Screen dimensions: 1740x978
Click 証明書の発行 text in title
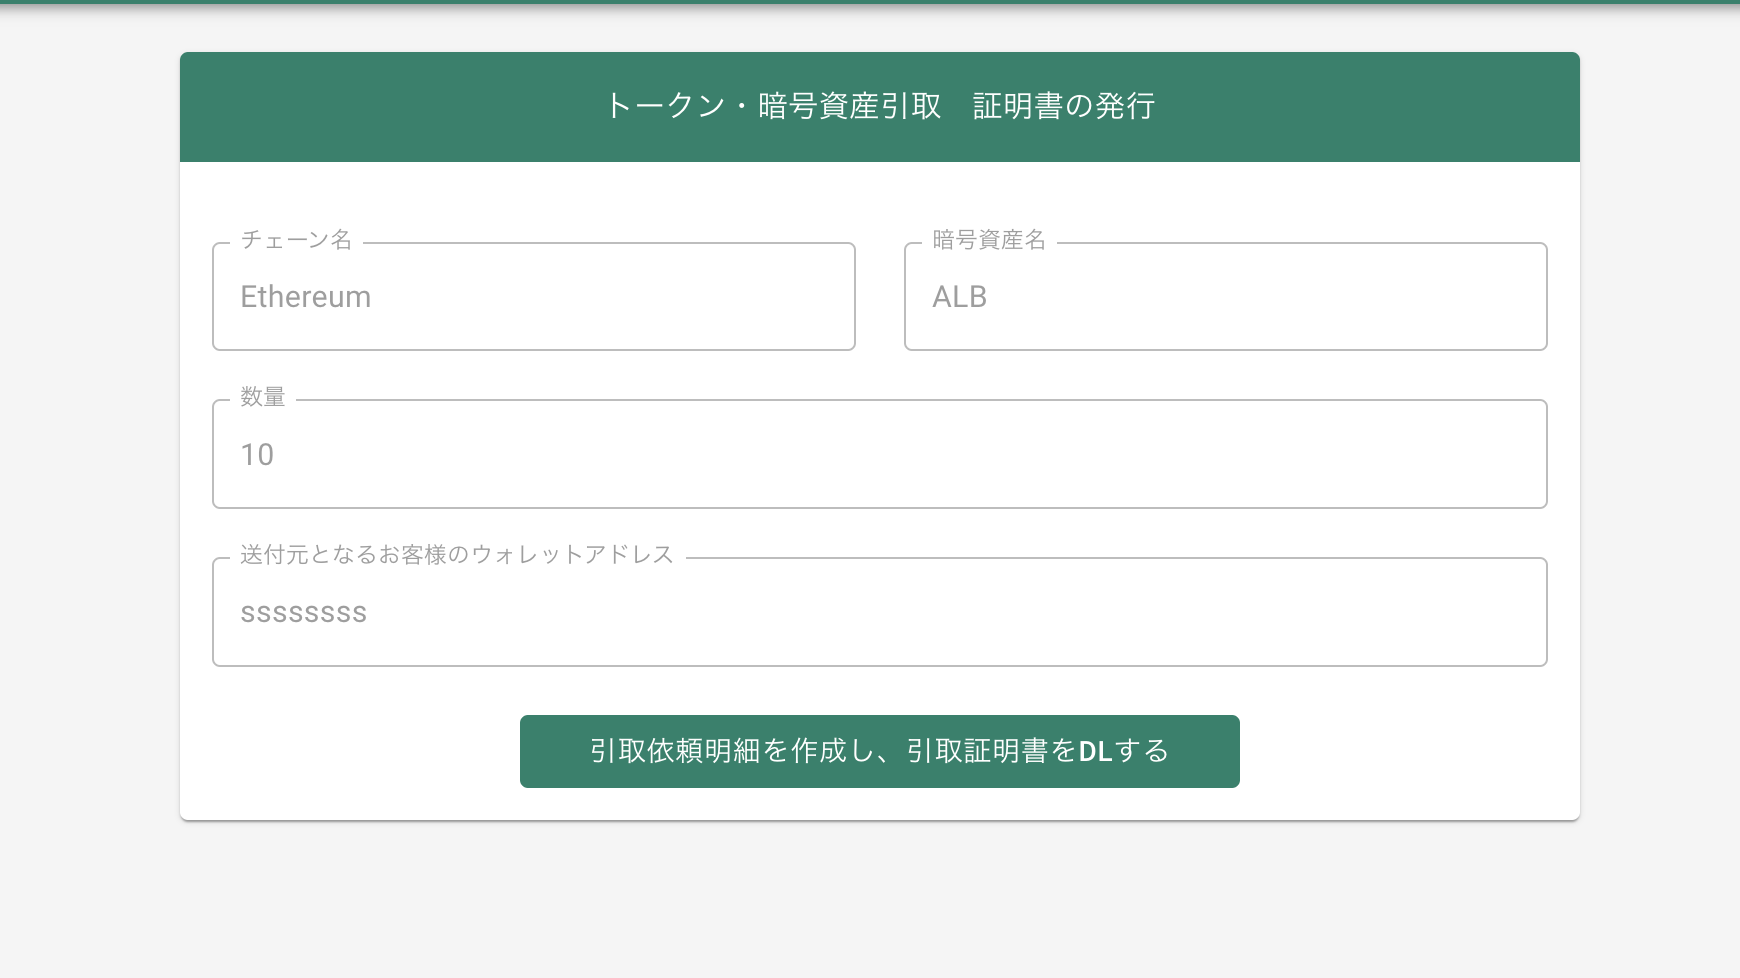[1063, 106]
